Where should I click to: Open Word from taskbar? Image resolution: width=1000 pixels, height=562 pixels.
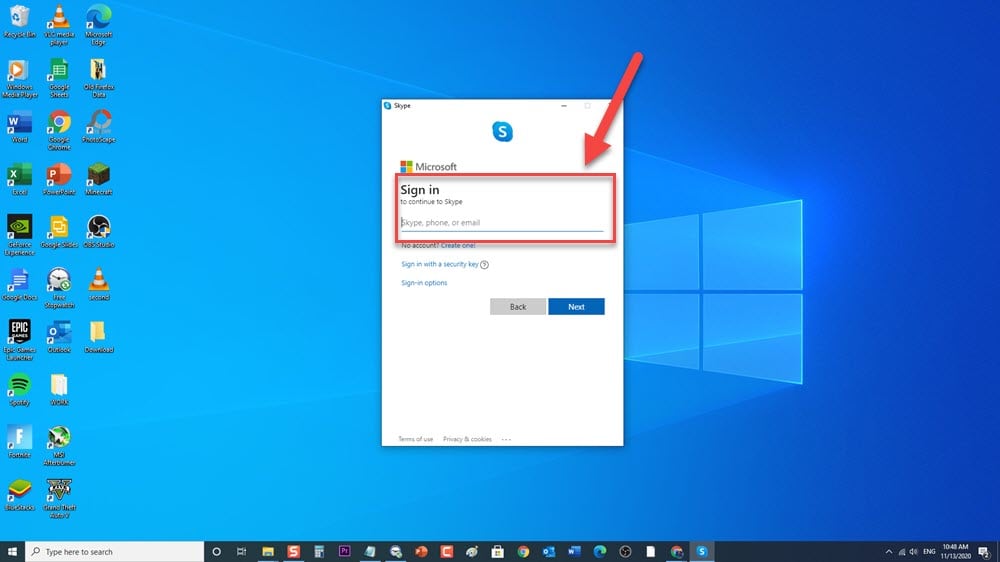pos(574,552)
